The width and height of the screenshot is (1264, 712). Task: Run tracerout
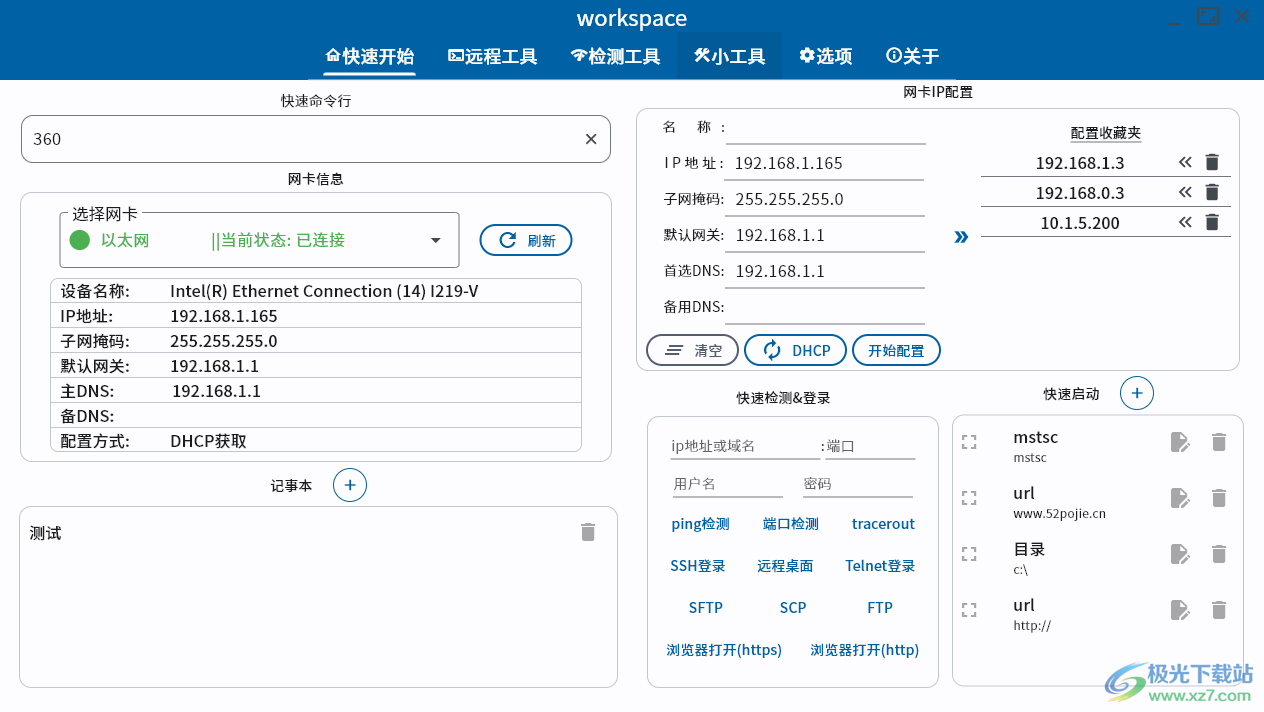click(883, 524)
